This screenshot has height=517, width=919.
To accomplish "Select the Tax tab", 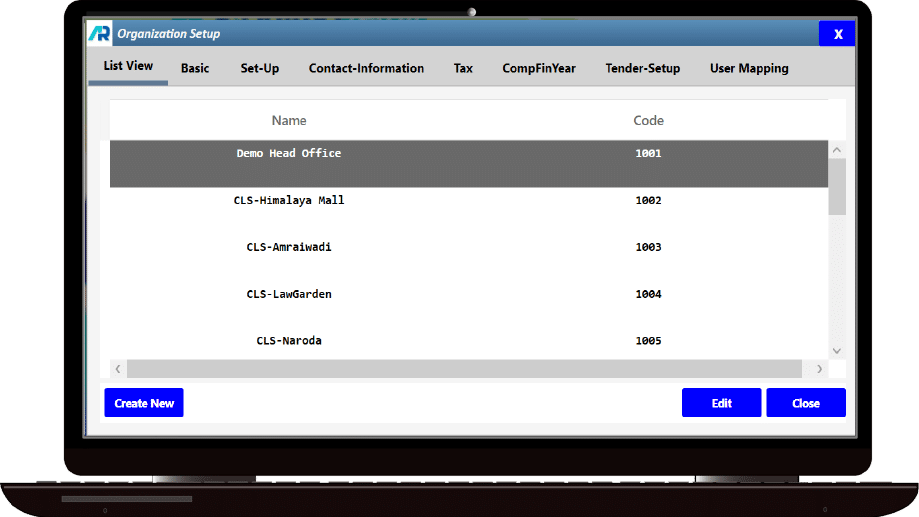I will coord(463,68).
